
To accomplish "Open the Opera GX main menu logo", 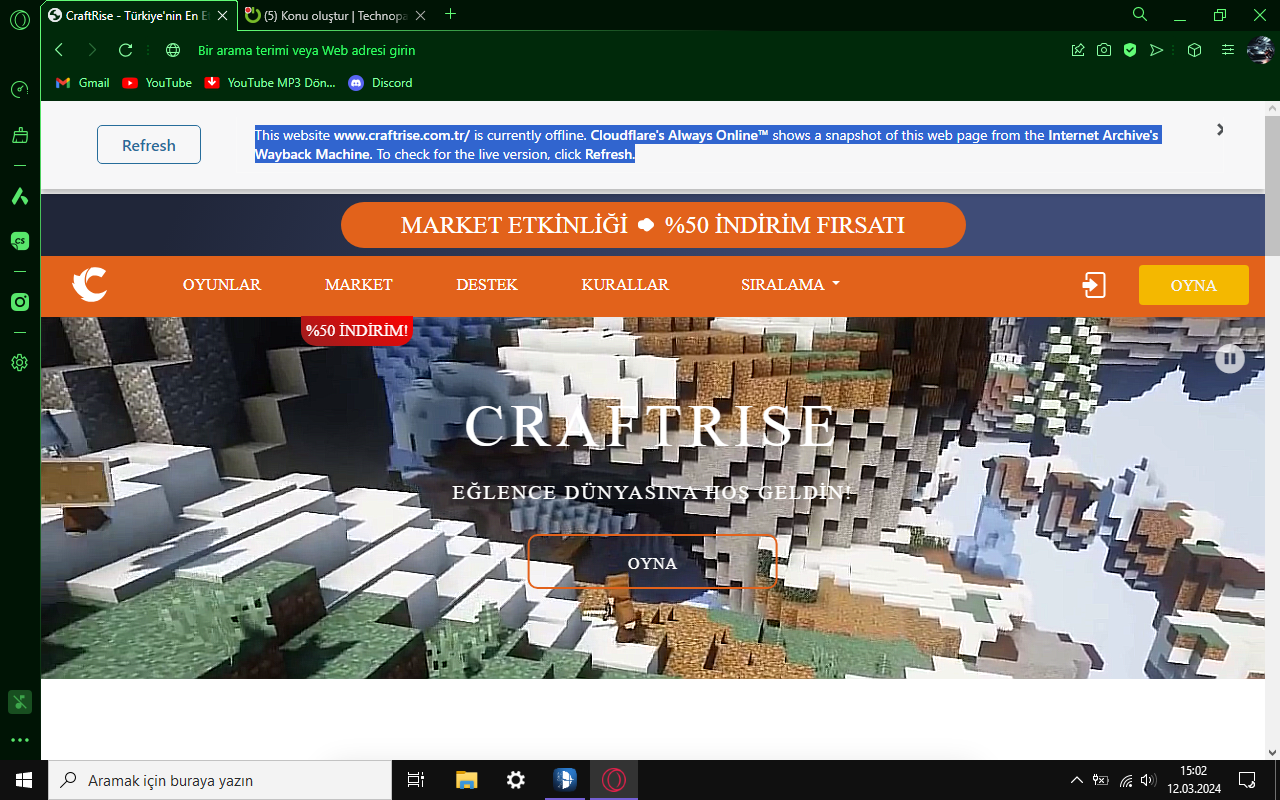I will 19,20.
